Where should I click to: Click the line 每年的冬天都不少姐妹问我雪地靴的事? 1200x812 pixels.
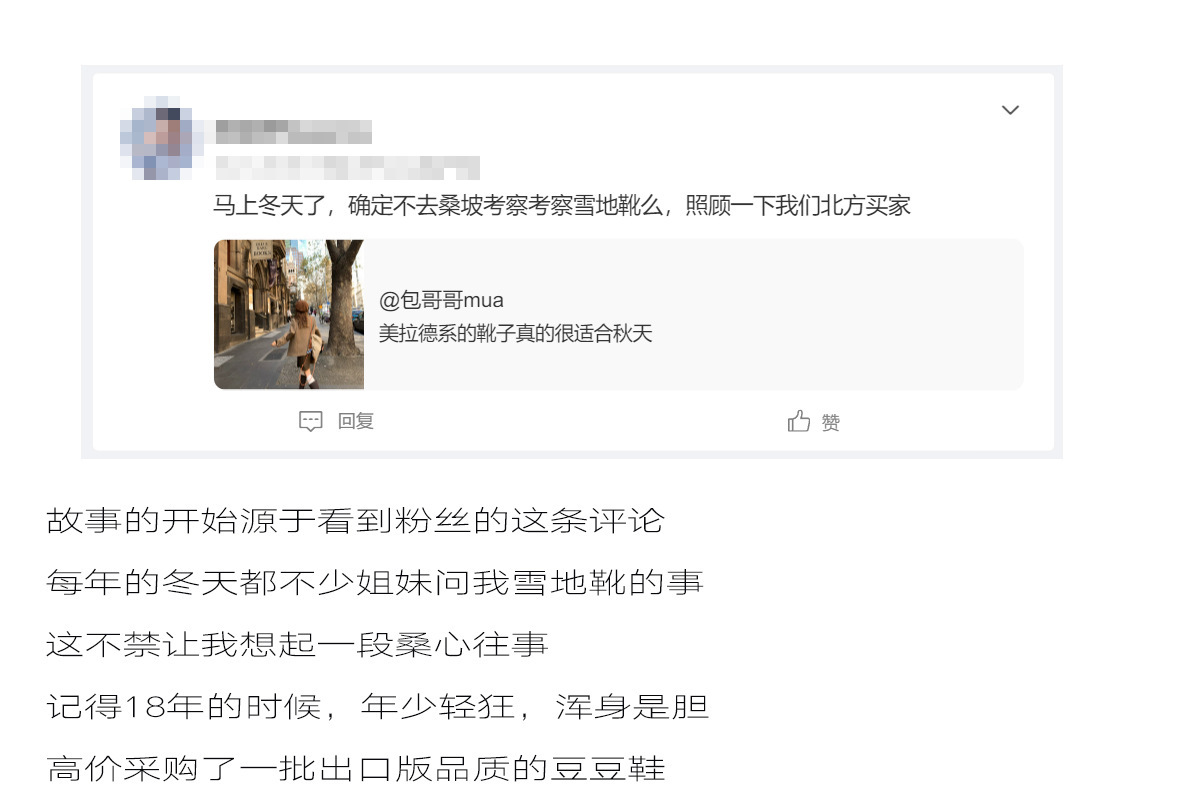pos(375,583)
